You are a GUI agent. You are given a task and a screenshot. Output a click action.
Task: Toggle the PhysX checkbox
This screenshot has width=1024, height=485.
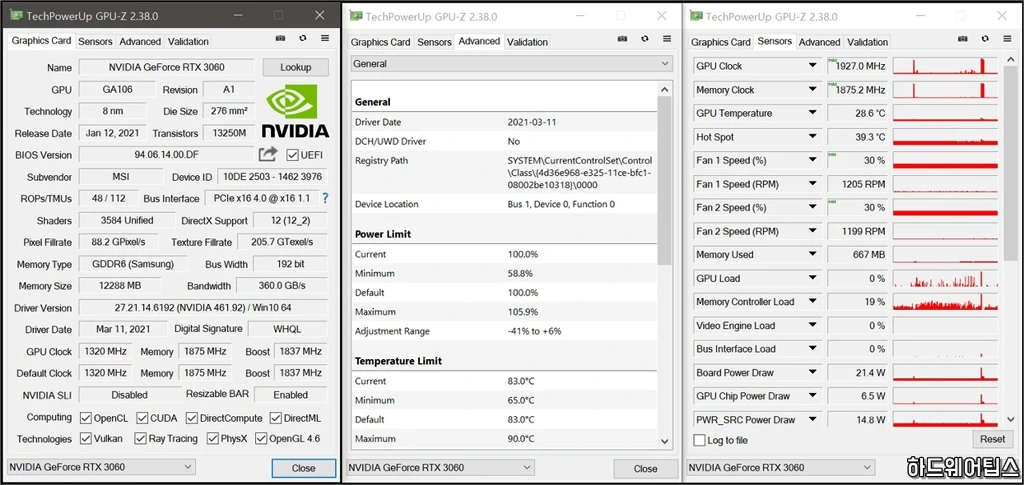tap(212, 439)
